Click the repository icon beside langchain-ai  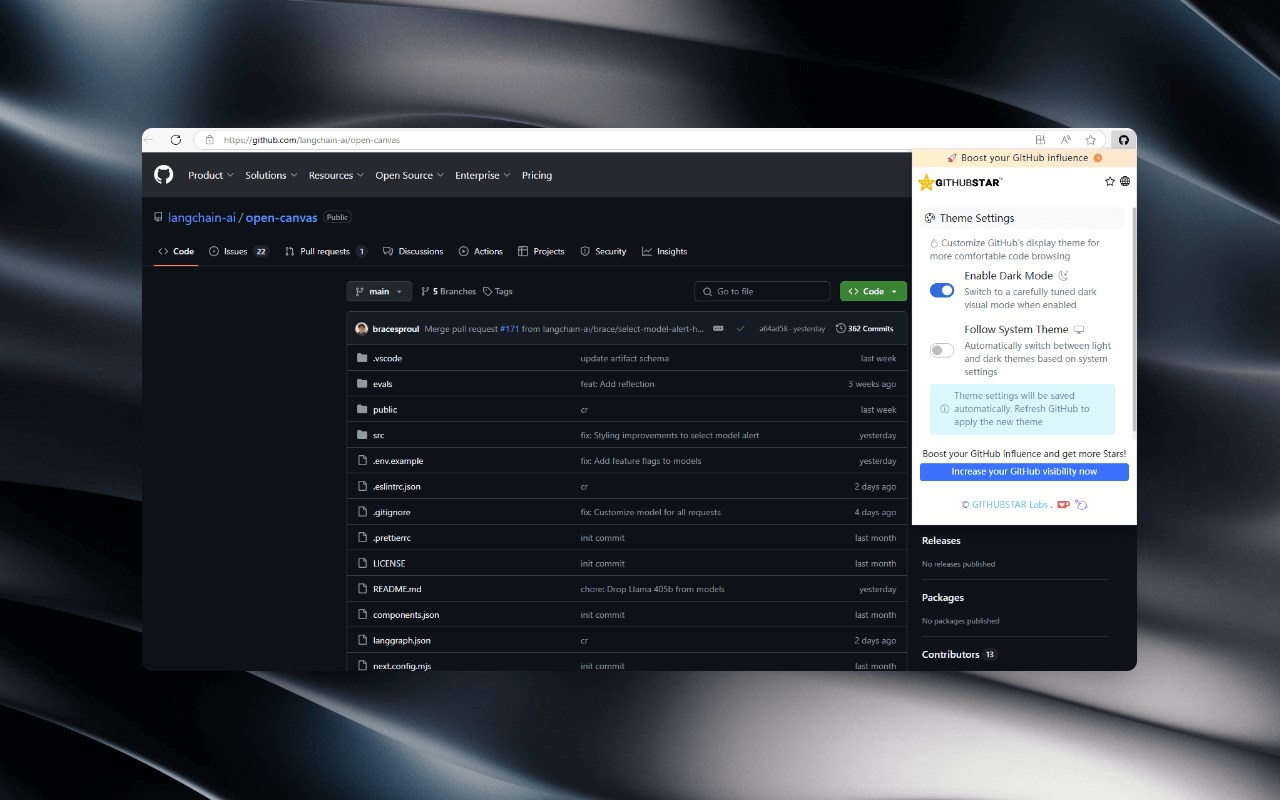(x=158, y=217)
